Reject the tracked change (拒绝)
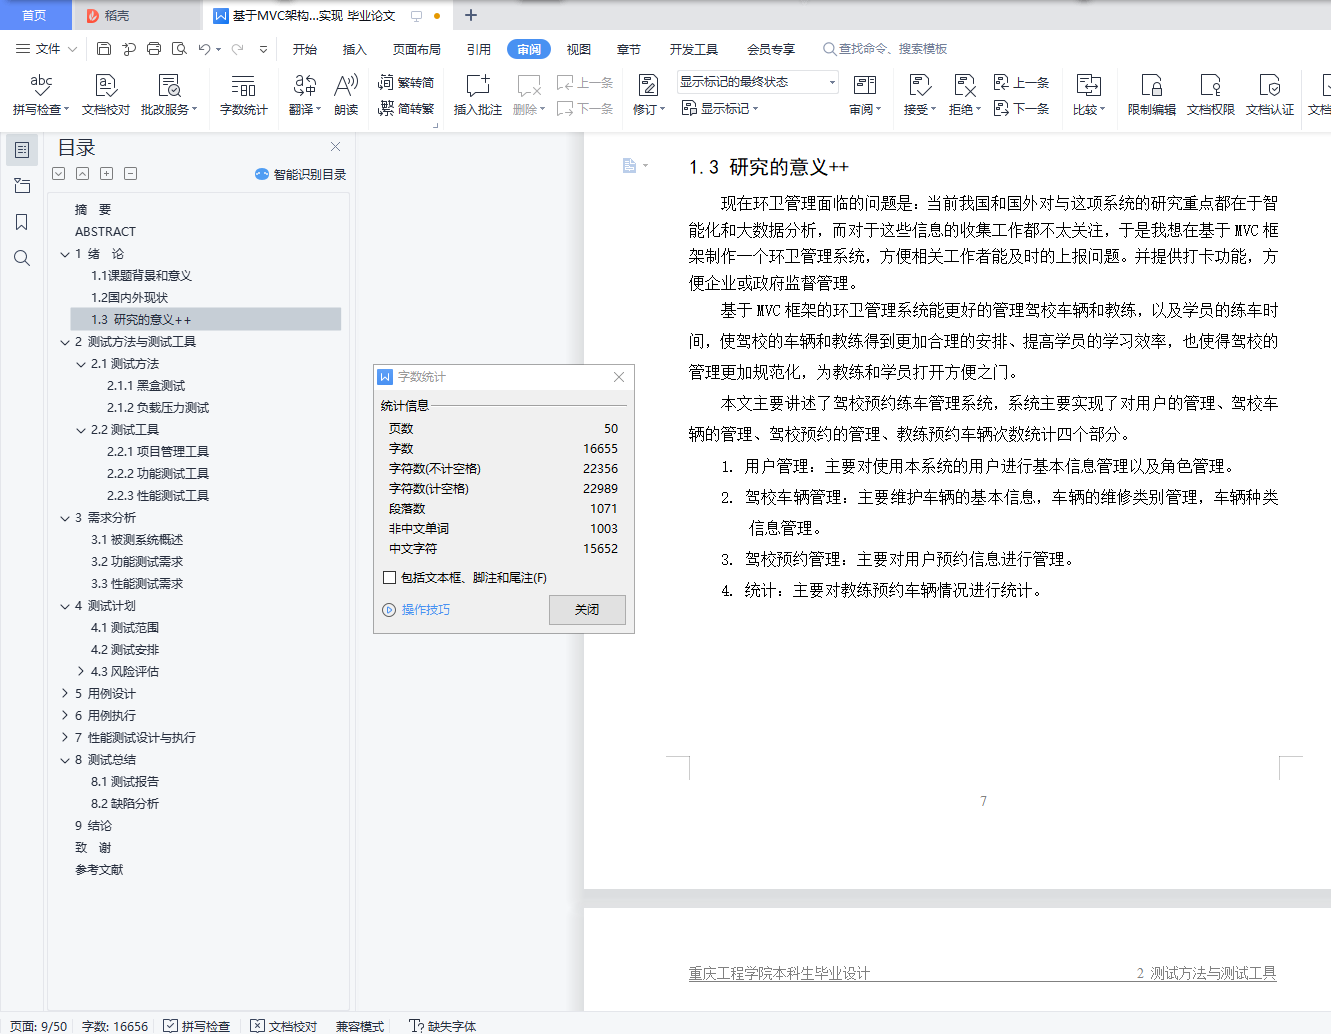The image size is (1331, 1034). [964, 96]
